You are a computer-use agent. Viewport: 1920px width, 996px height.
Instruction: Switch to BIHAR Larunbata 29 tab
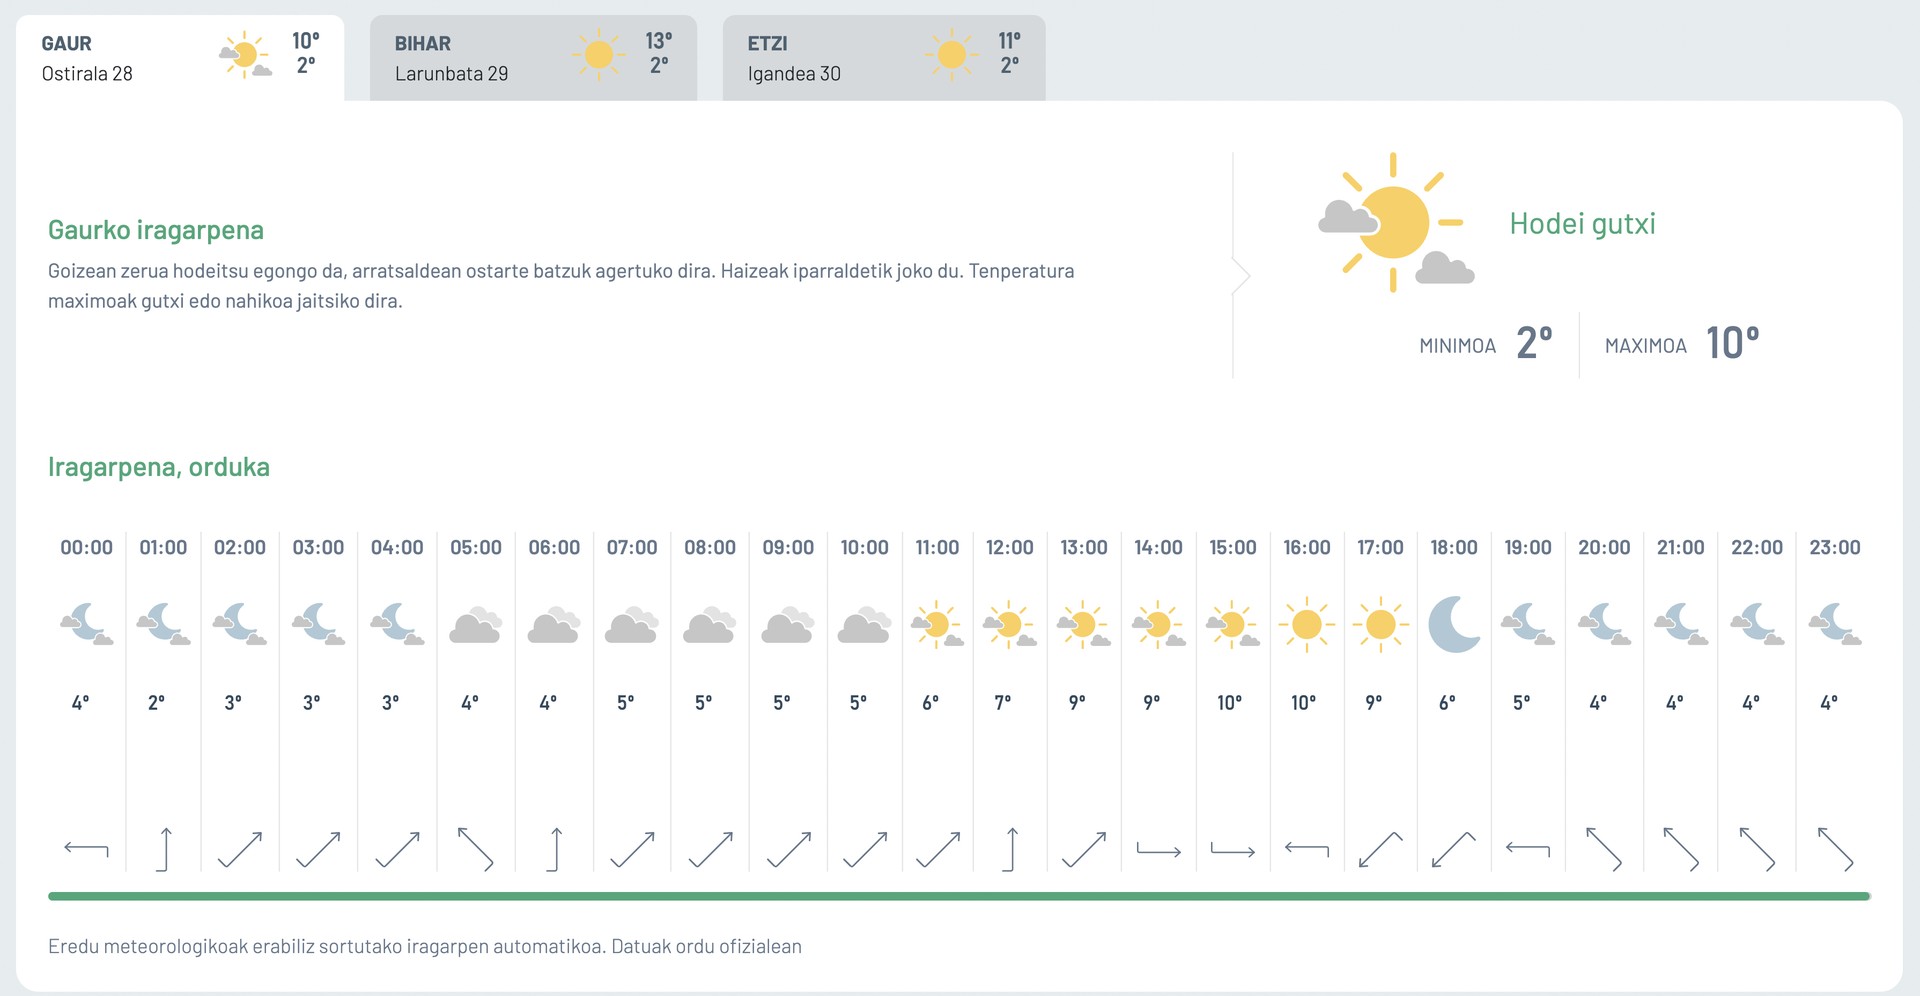click(x=533, y=58)
